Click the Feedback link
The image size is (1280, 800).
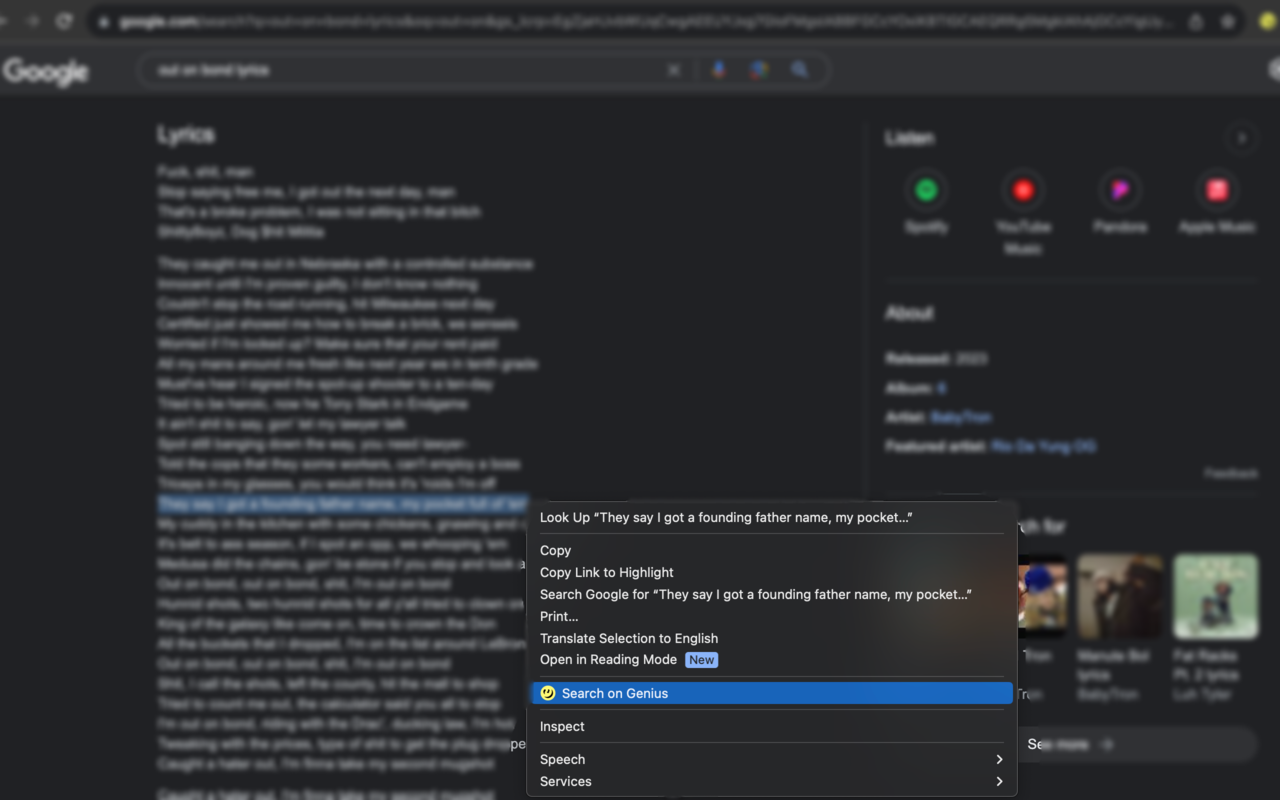tap(1231, 473)
